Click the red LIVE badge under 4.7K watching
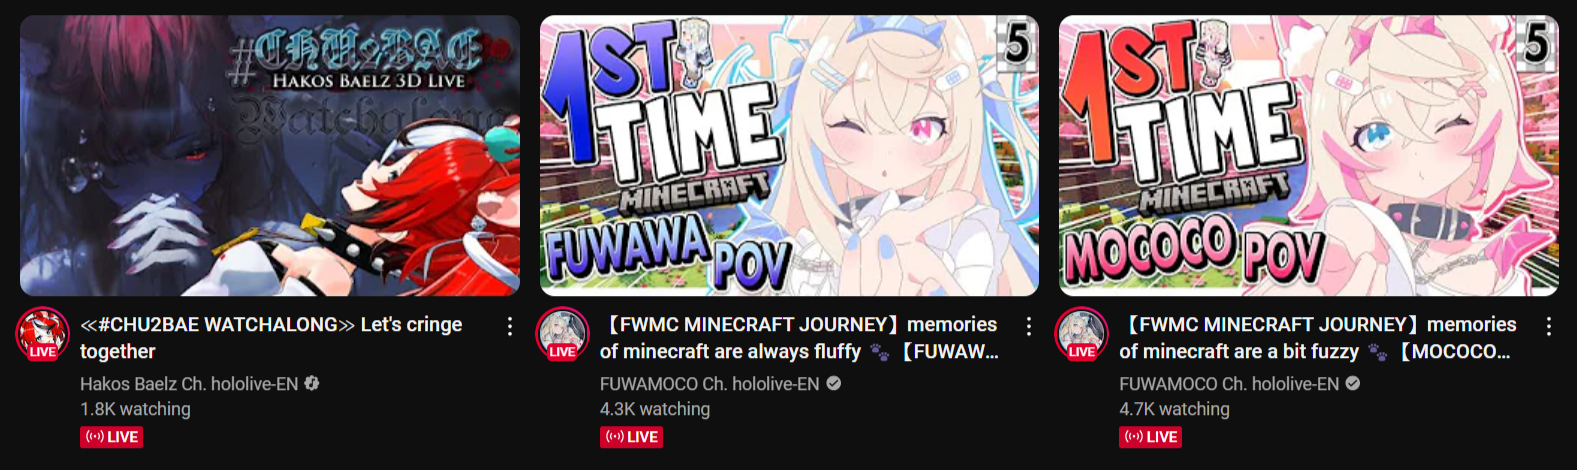The width and height of the screenshot is (1577, 470). pyautogui.click(x=1151, y=437)
